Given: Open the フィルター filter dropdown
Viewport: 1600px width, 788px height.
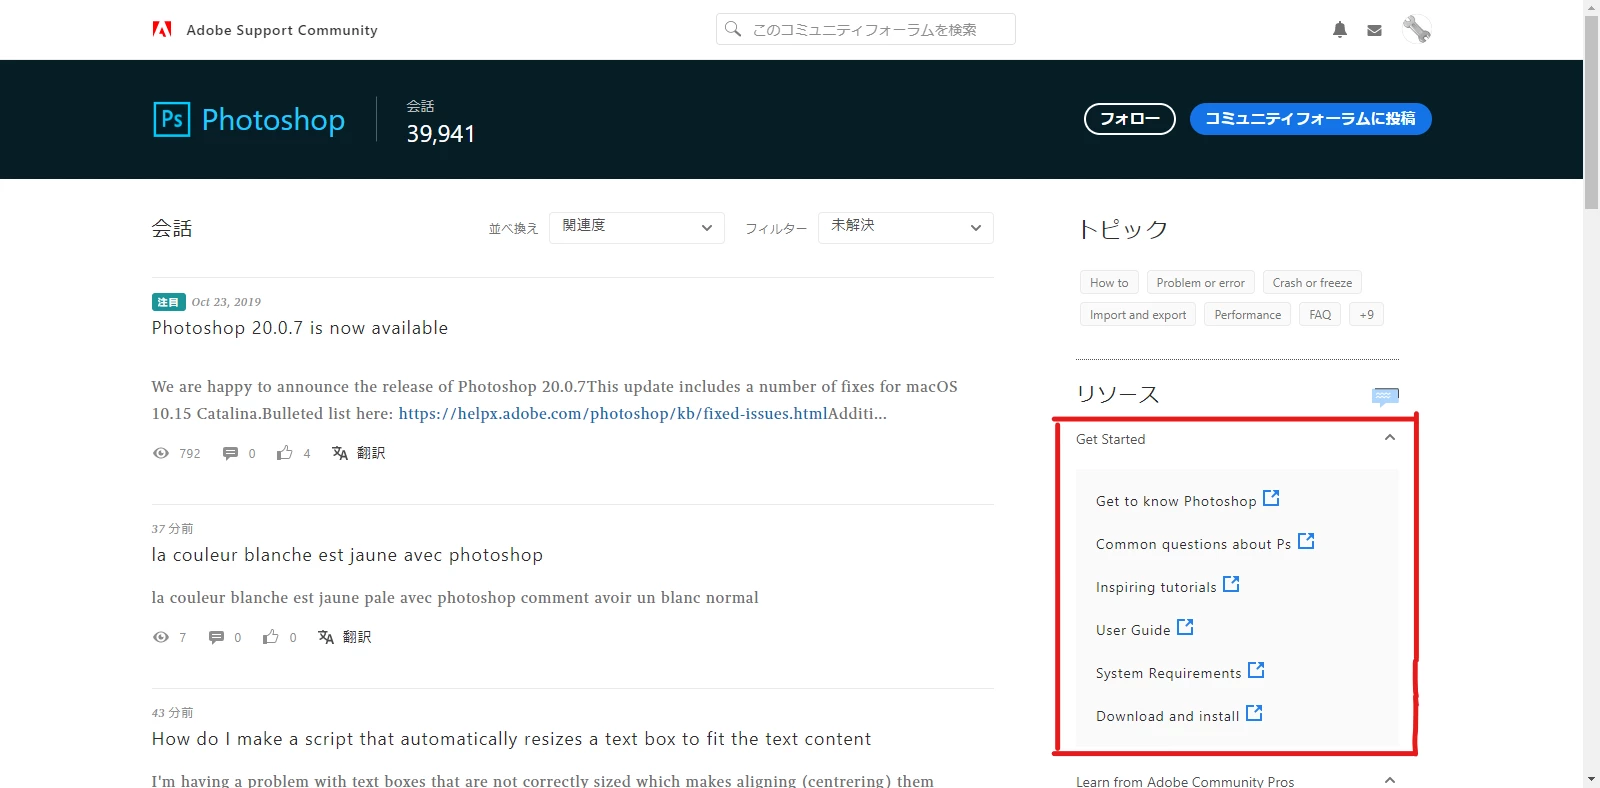Looking at the screenshot, I should point(906,227).
